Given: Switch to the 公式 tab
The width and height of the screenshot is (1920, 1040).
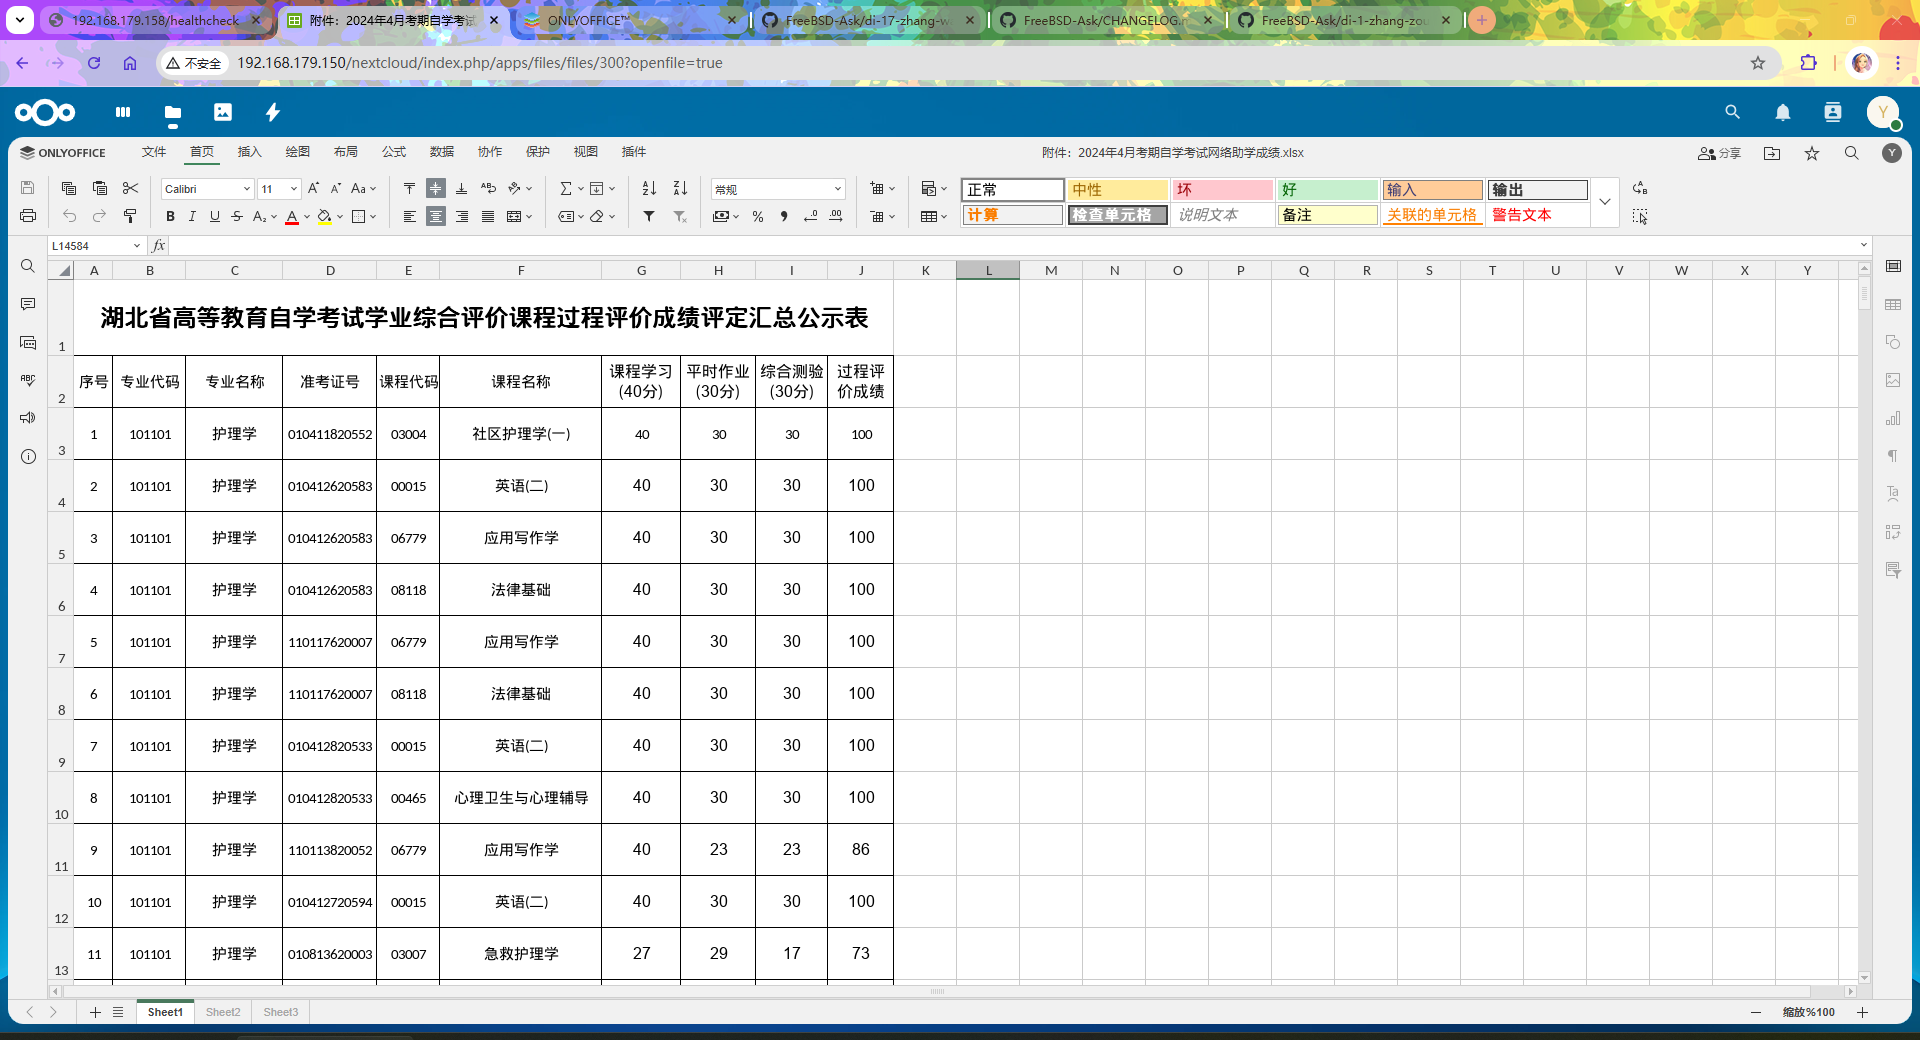Looking at the screenshot, I should (x=394, y=152).
